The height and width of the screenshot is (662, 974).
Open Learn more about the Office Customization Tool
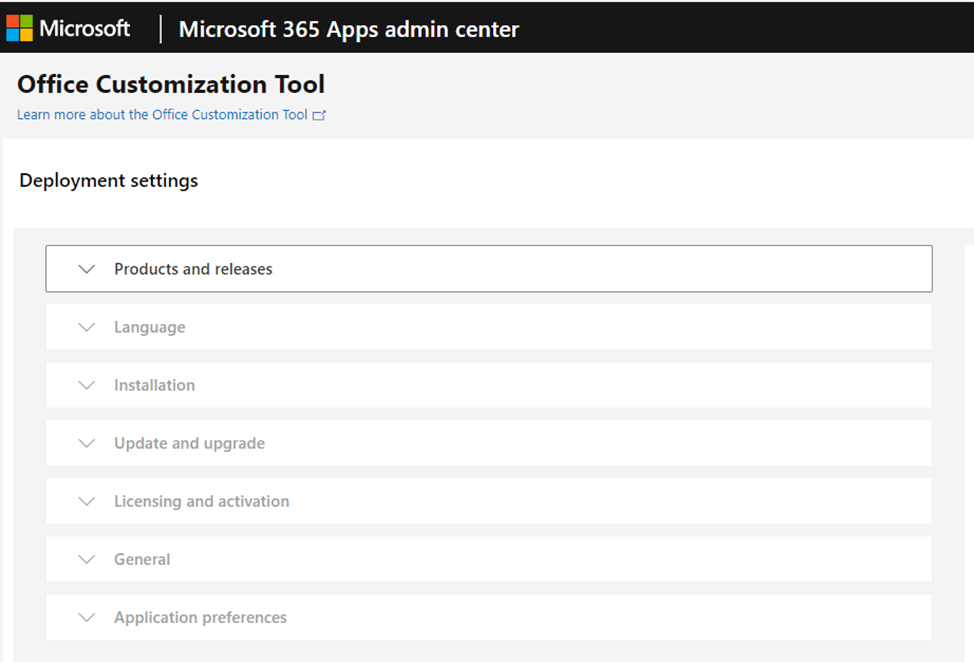coord(162,115)
